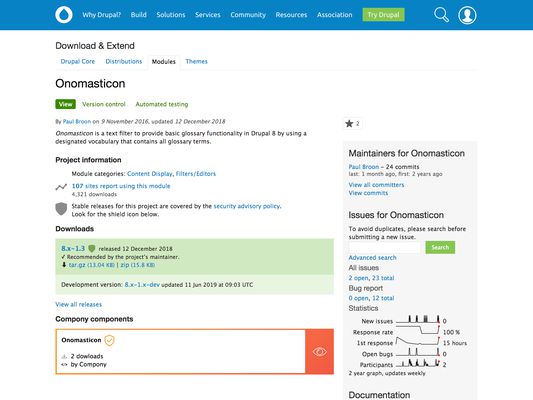Click the download arrow icon before tar.gz
The image size is (533, 400).
(64, 265)
